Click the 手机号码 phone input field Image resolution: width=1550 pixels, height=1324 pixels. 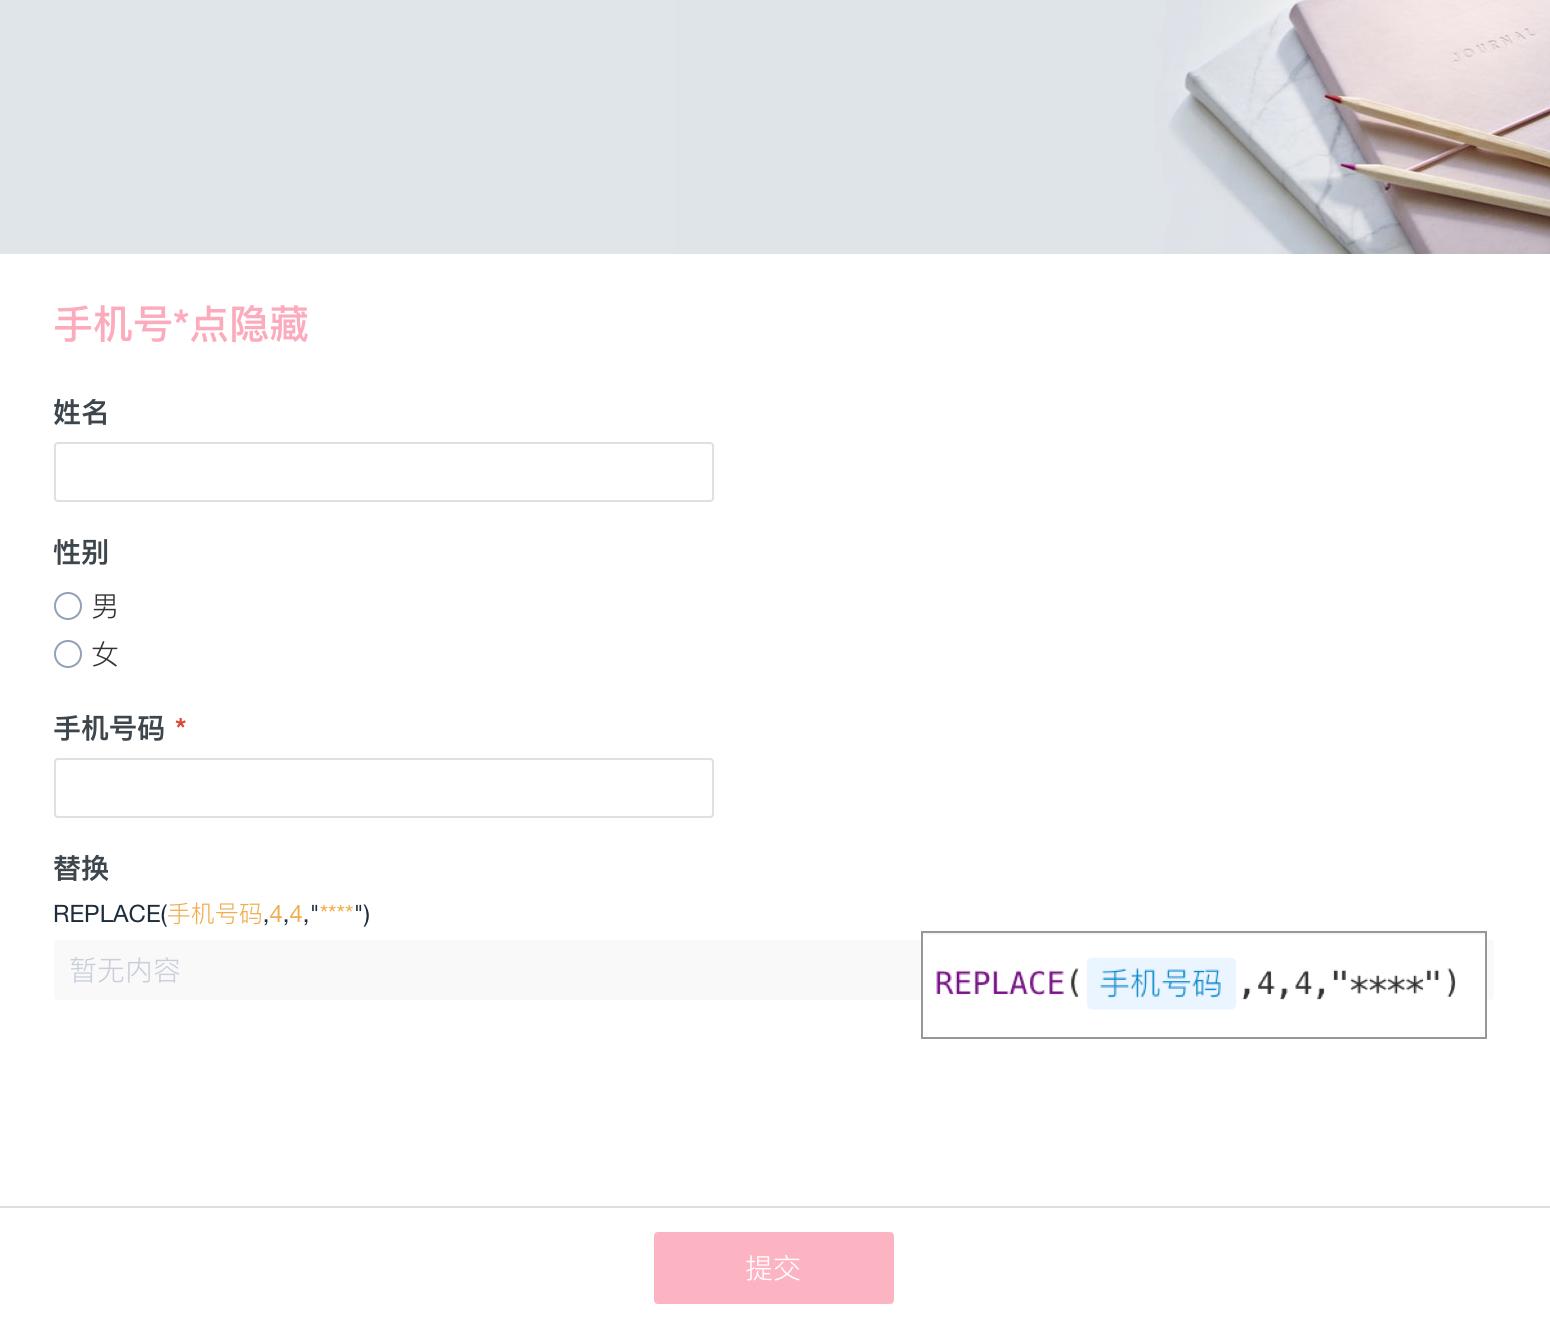coord(383,788)
